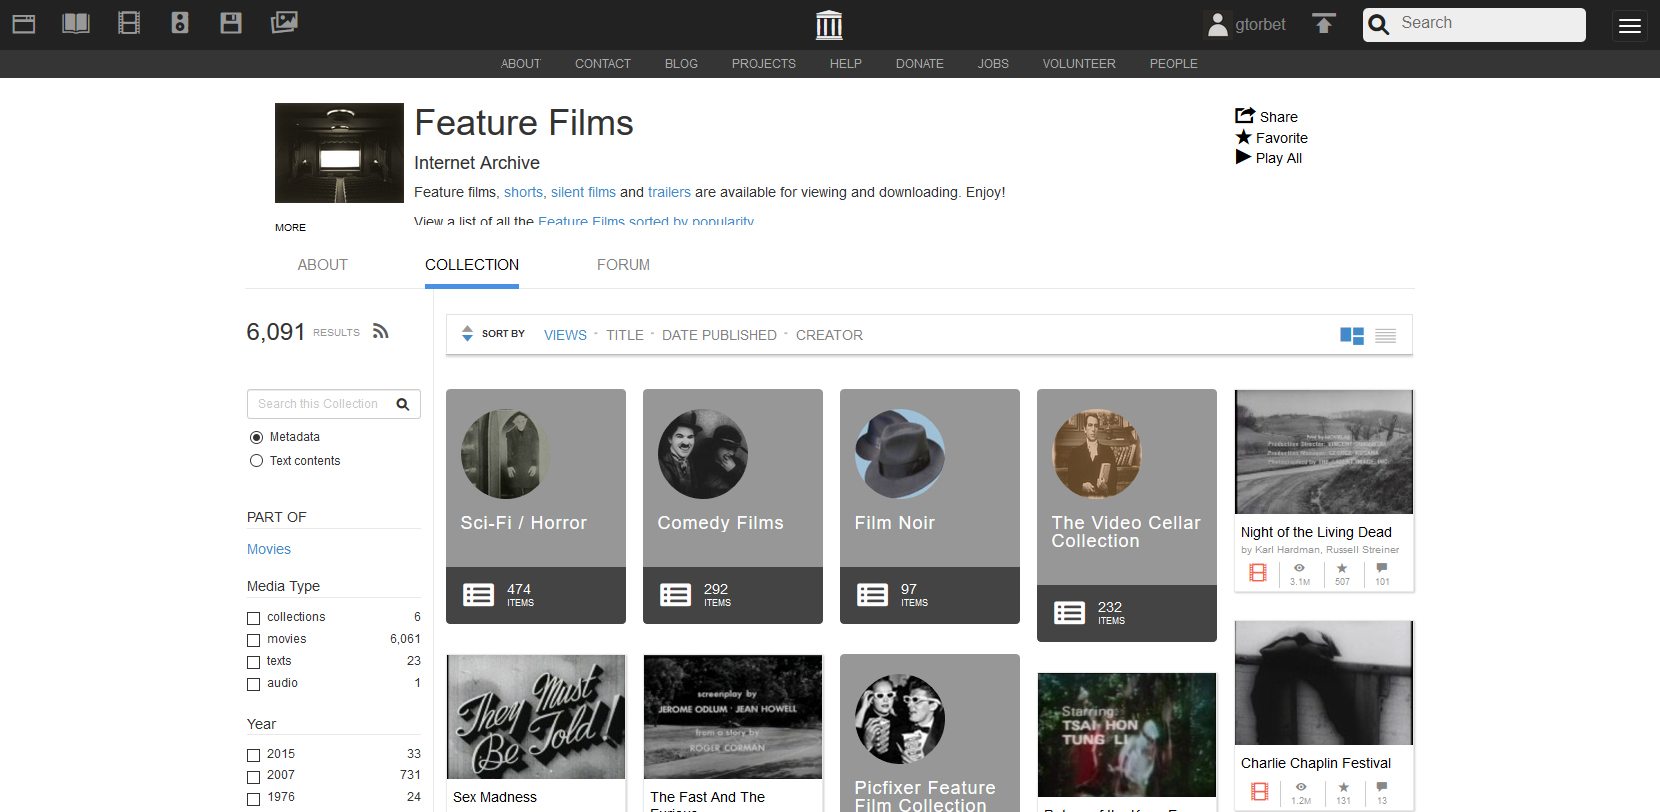Click DONATE in navigation bar
Screen dimensions: 1660x812
pos(919,63)
